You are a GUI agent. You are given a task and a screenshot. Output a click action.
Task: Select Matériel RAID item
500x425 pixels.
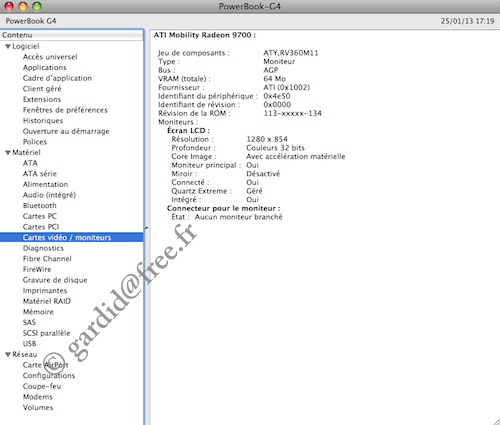[47, 301]
